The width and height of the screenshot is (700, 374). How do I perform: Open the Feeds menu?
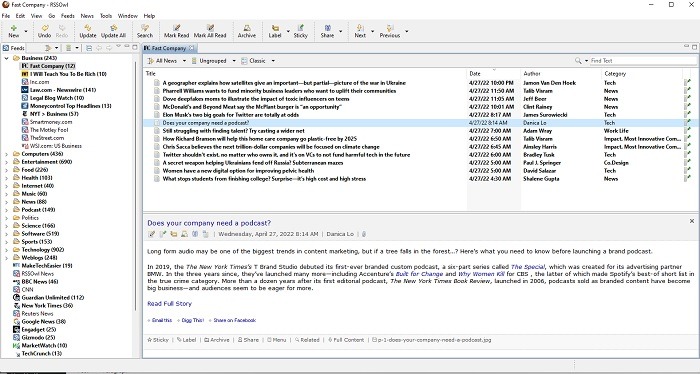pyautogui.click(x=68, y=16)
